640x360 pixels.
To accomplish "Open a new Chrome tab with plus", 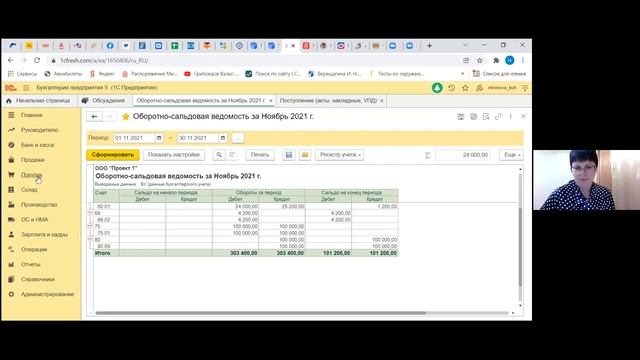I will (429, 46).
